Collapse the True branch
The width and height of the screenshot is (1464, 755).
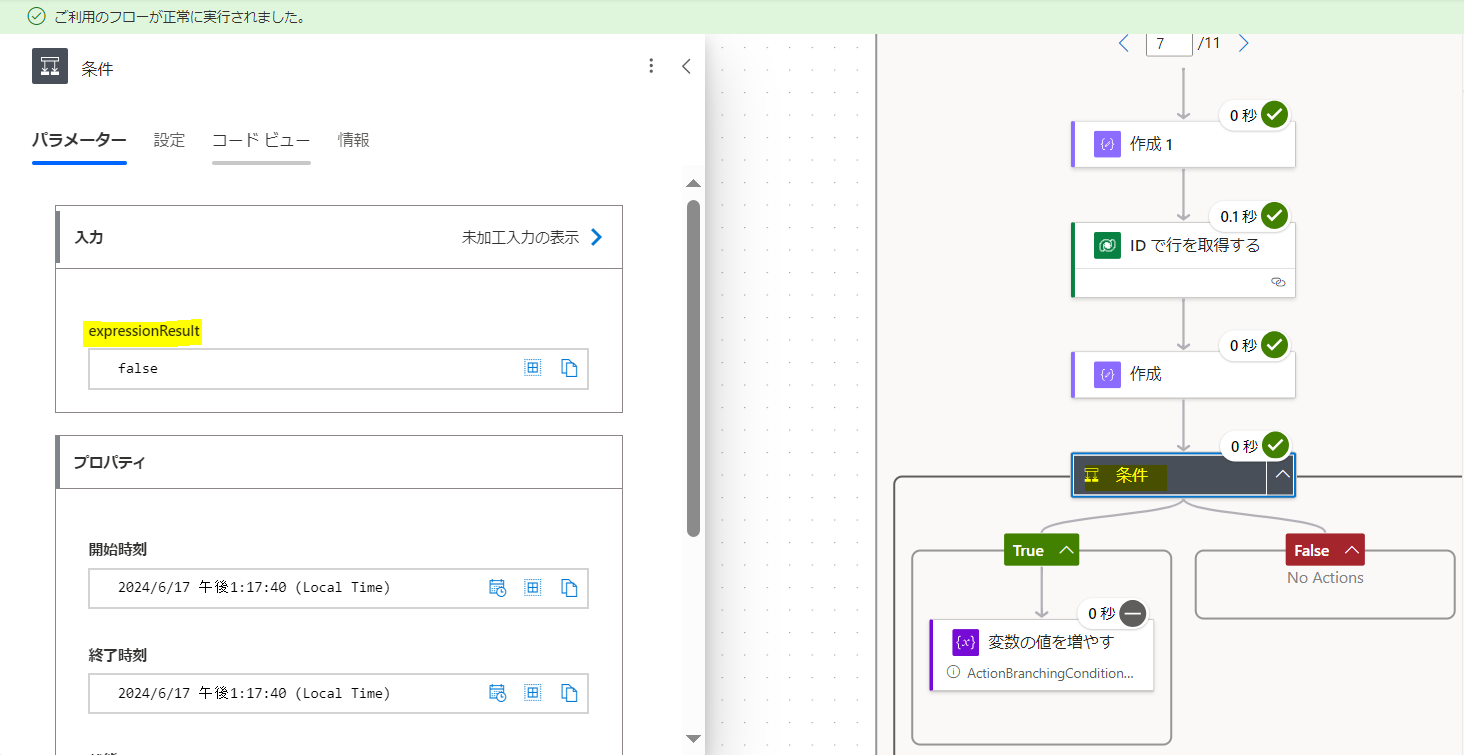coord(1067,550)
